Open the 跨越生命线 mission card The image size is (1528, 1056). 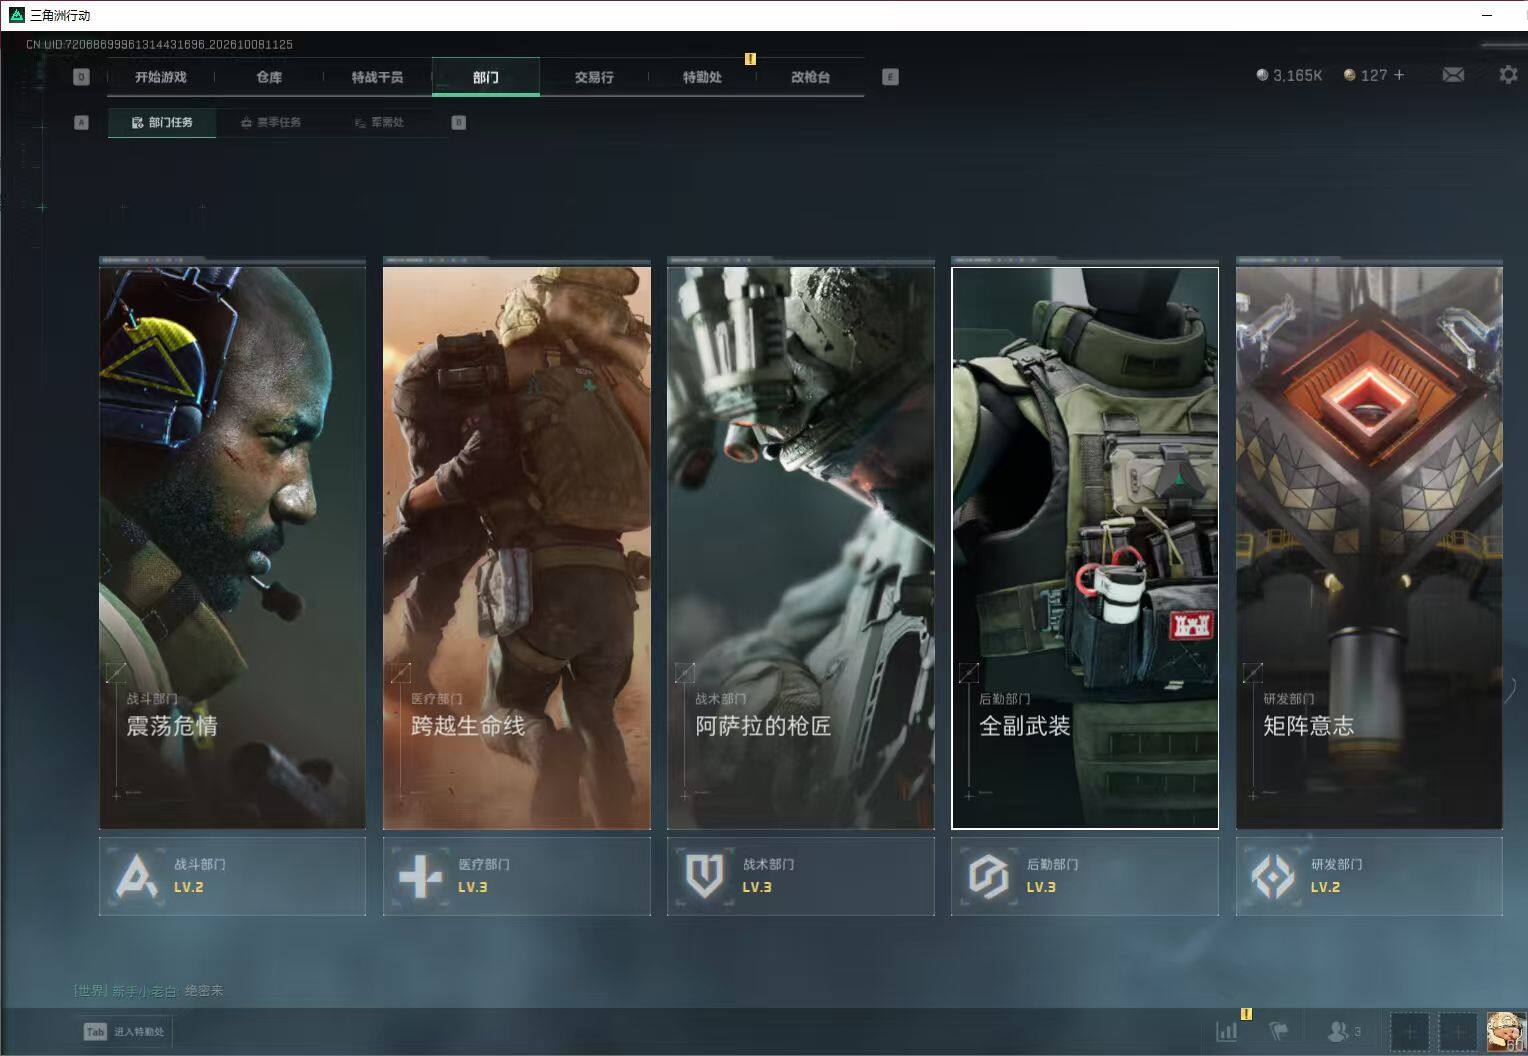(x=516, y=547)
